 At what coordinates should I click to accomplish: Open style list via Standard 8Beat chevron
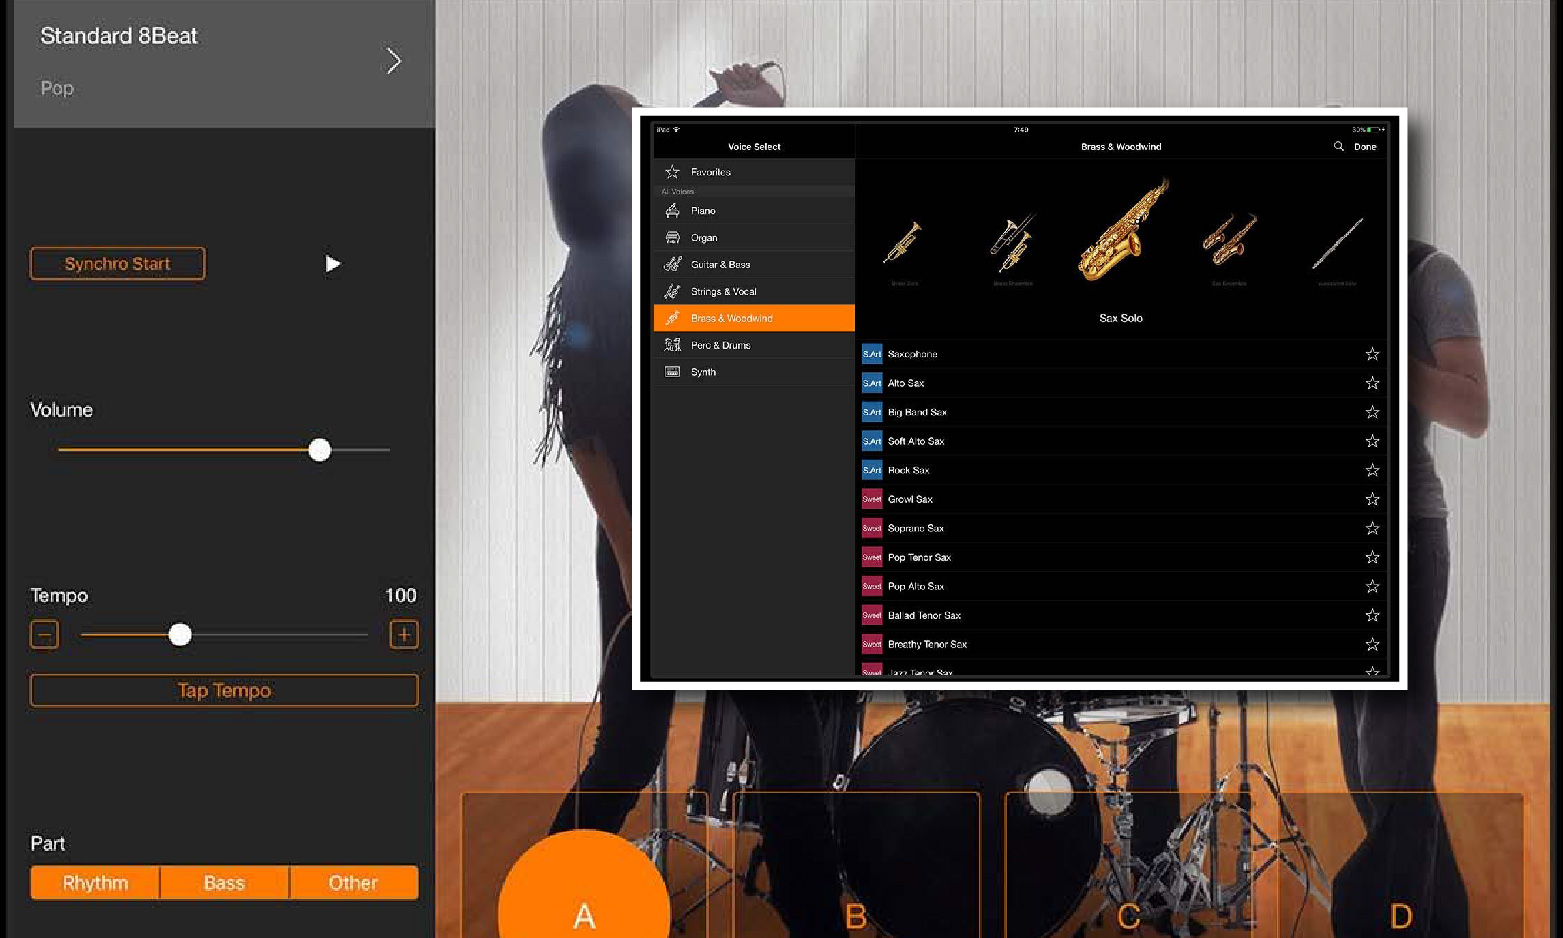394,62
